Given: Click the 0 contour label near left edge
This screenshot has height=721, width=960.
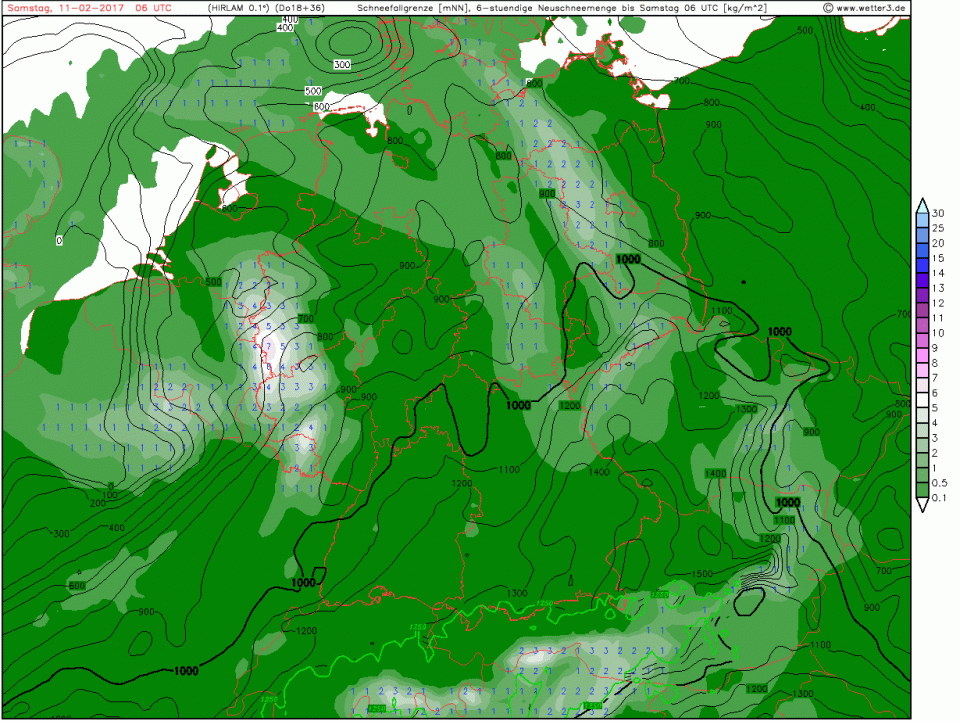Looking at the screenshot, I should click(59, 240).
